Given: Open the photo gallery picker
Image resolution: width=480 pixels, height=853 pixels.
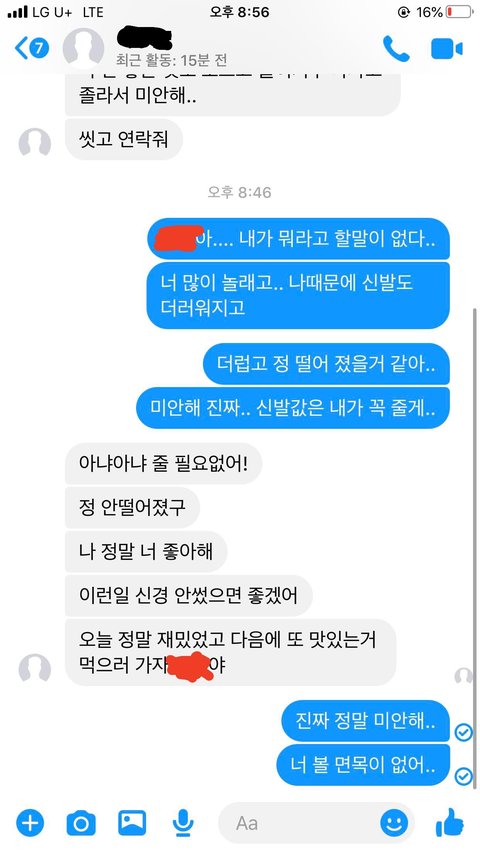Looking at the screenshot, I should point(132,823).
